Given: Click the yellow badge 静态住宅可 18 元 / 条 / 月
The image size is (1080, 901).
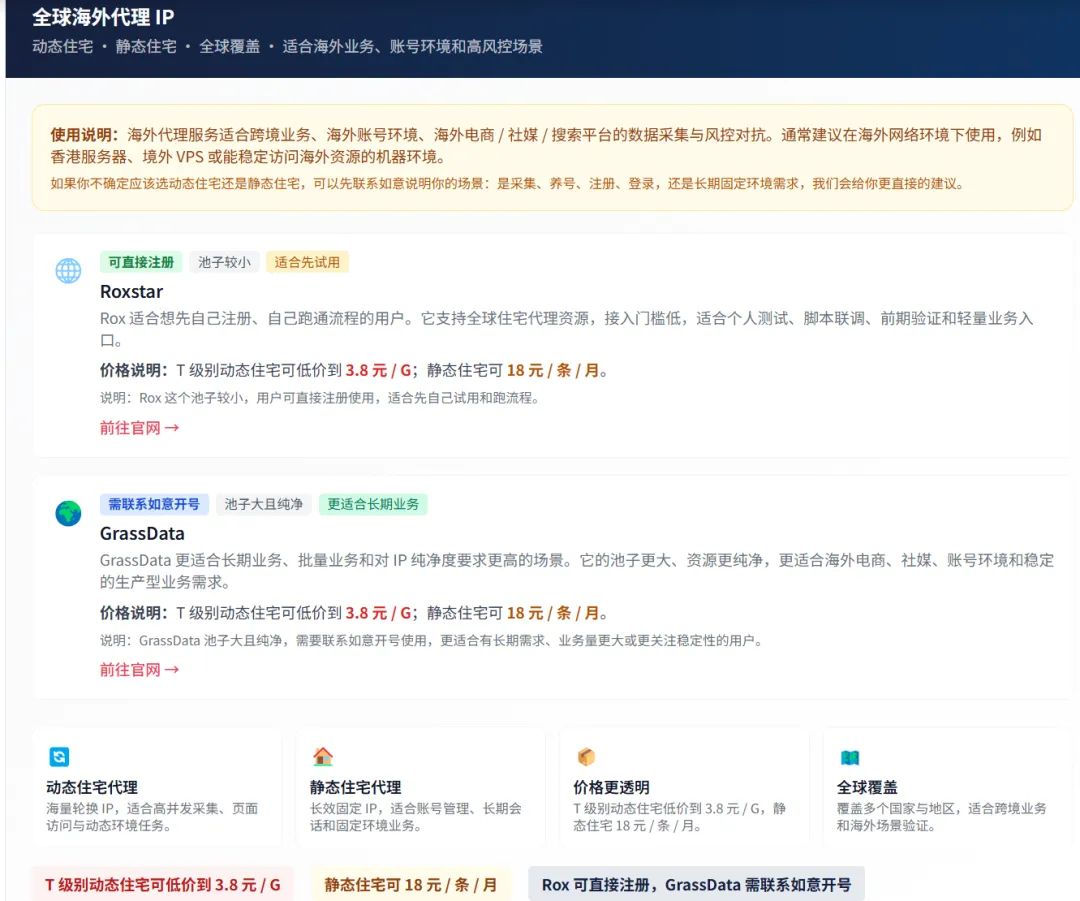Looking at the screenshot, I should (x=411, y=884).
